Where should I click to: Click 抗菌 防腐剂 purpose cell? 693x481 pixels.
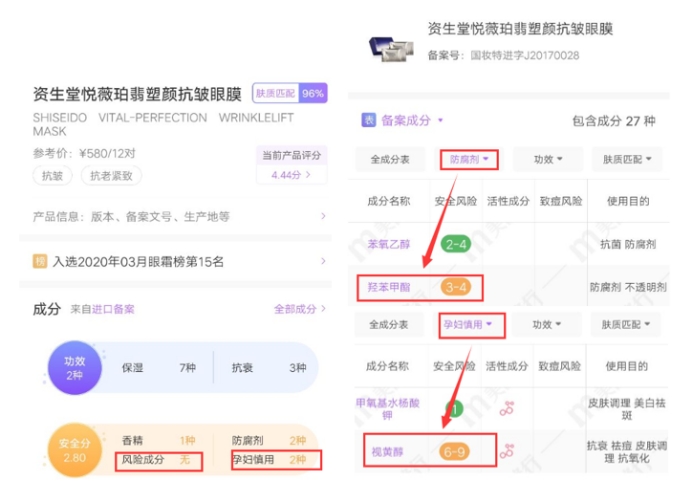[628, 244]
